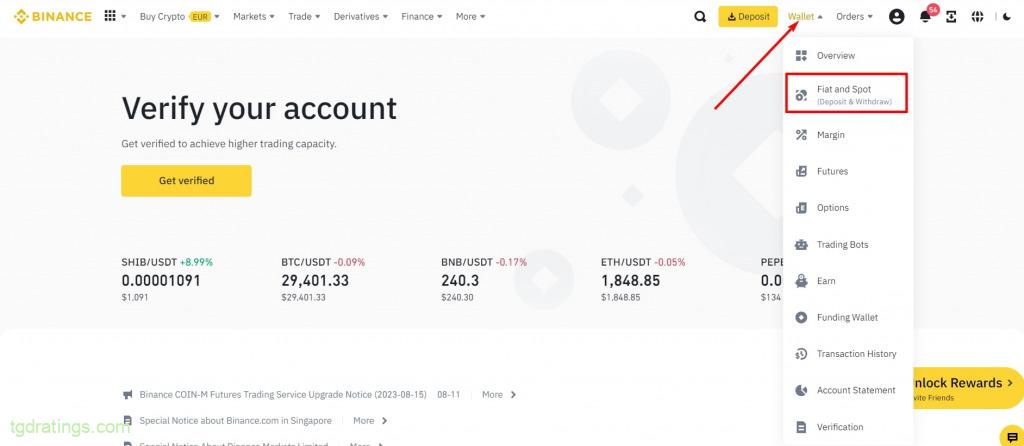
Task: Click More next to COIN-M notice
Action: (499, 395)
